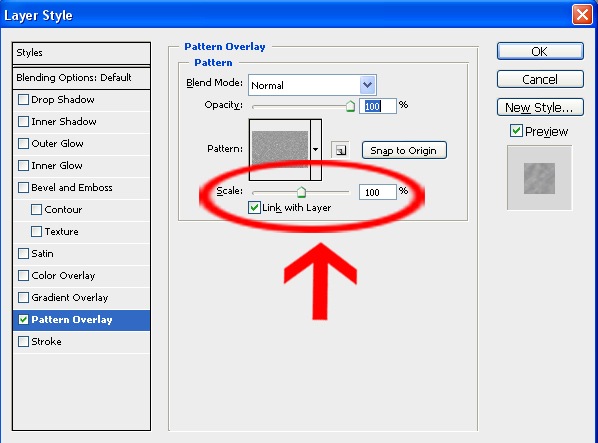This screenshot has width=598, height=443.
Task: Open the pattern picker dropdown arrow
Action: pyautogui.click(x=316, y=149)
